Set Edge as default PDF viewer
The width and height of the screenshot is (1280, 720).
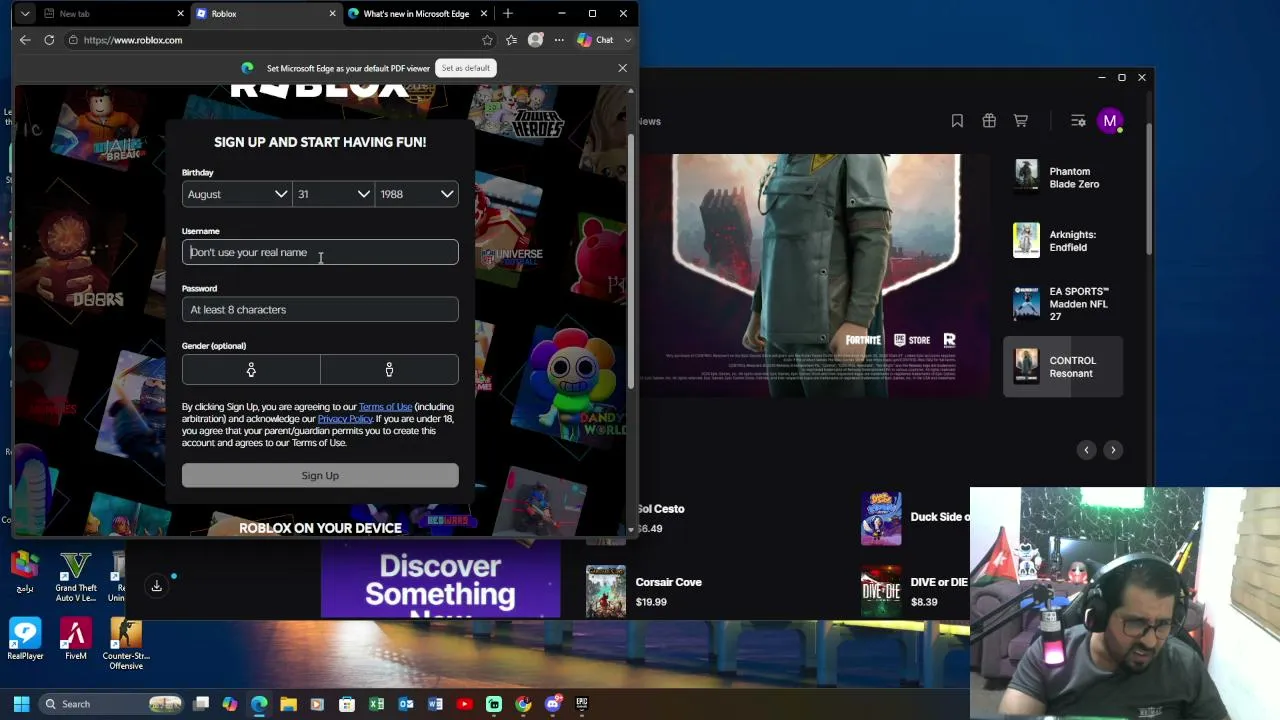tap(466, 68)
